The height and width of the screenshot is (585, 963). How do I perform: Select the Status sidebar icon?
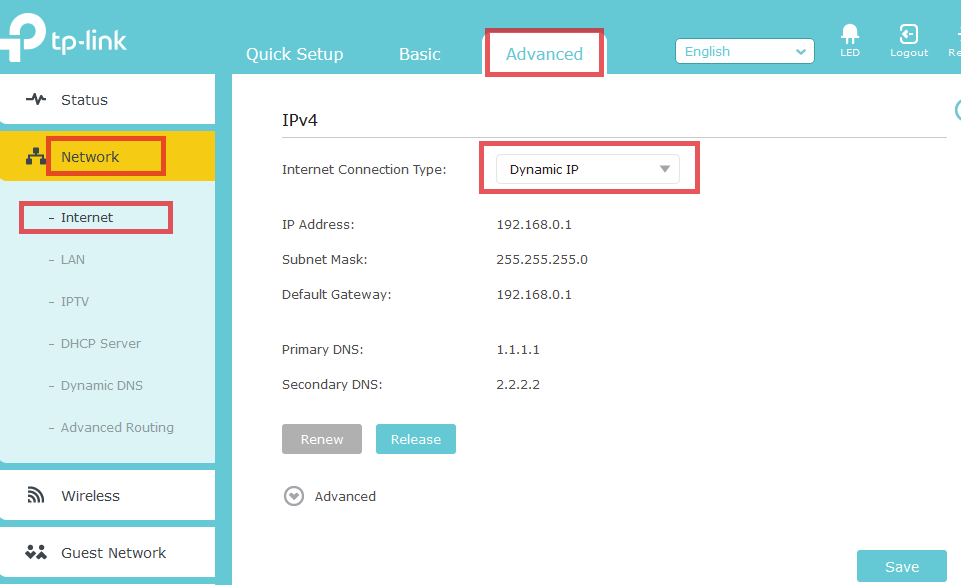(x=36, y=99)
